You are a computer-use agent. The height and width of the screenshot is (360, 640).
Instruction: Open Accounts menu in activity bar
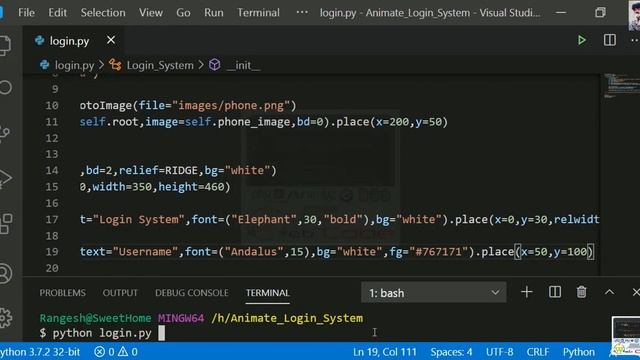coord(5,273)
